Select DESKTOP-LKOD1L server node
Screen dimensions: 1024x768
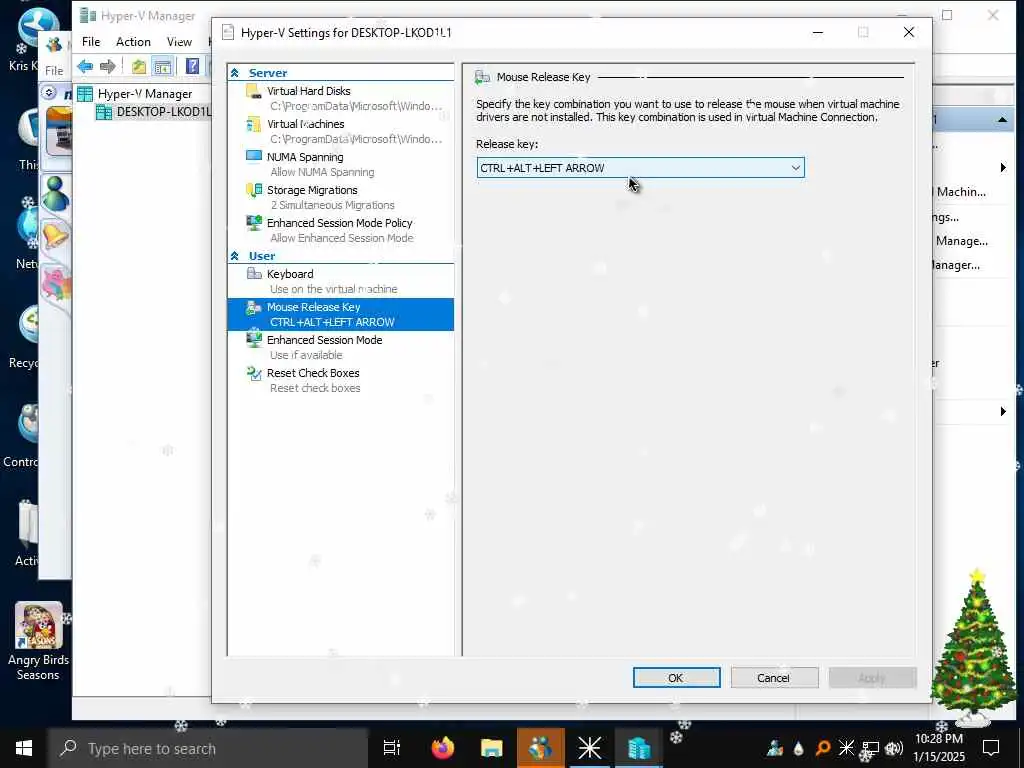[163, 112]
